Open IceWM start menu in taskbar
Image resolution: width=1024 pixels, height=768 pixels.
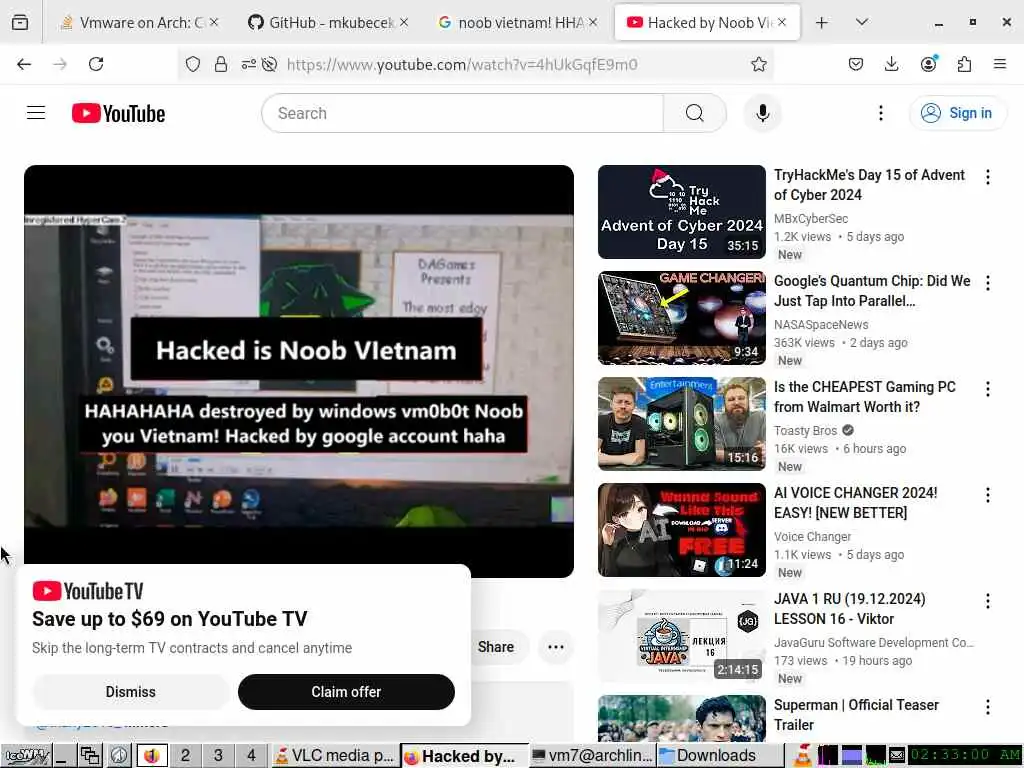click(26, 756)
